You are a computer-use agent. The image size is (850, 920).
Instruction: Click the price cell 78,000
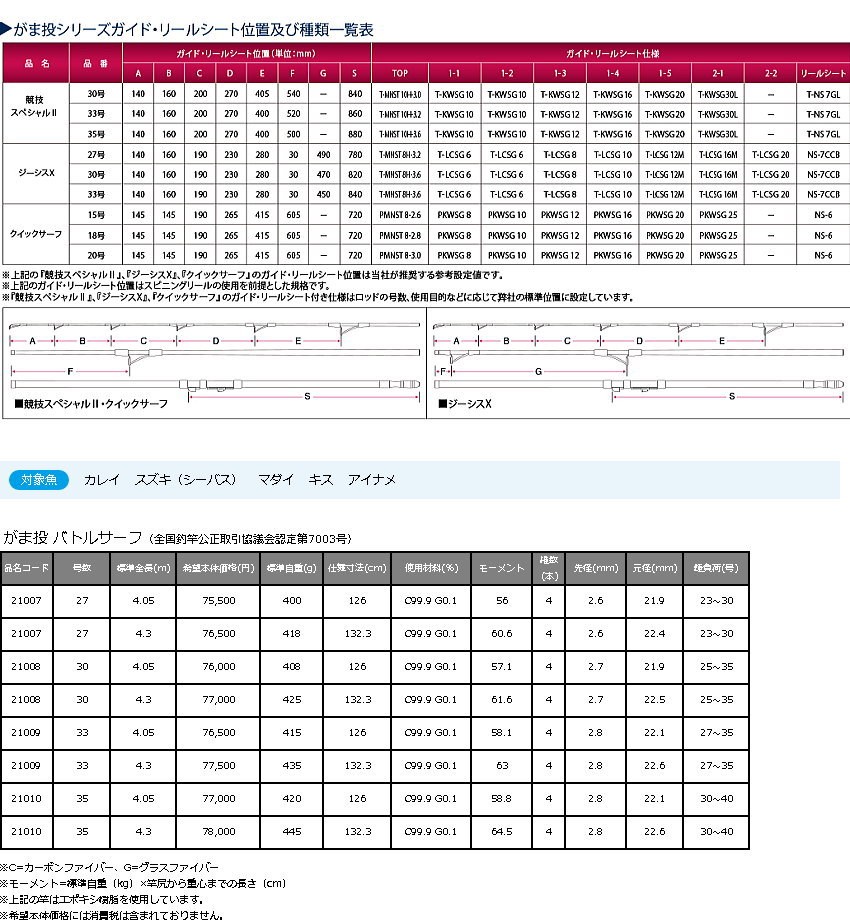[219, 831]
